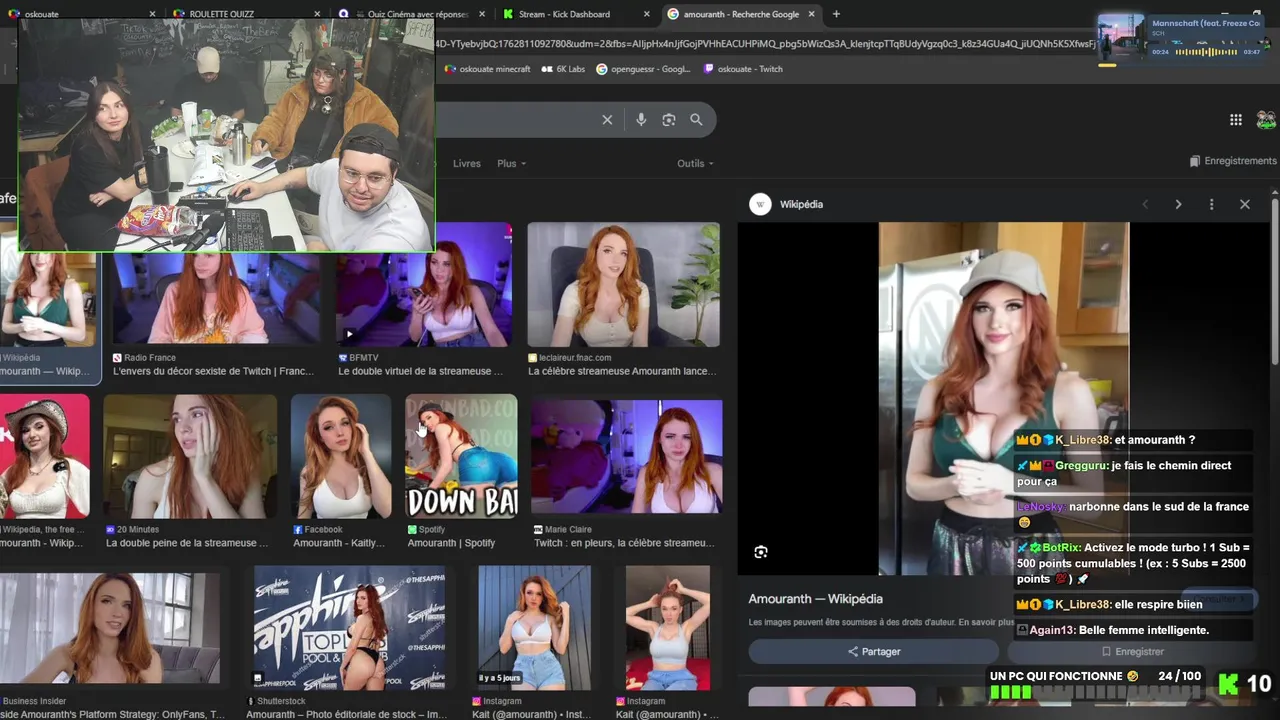Open the oskouate minecraft bookmark
The width and height of the screenshot is (1280, 720).
coord(487,69)
